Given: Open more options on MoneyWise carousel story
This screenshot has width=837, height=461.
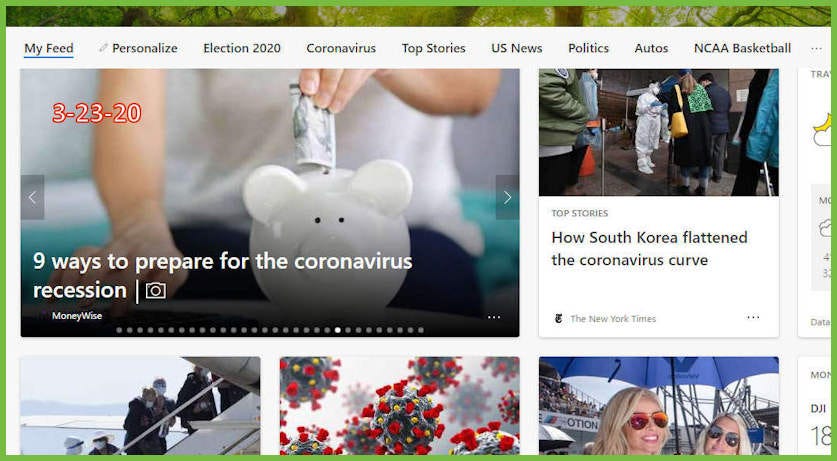Looking at the screenshot, I should (x=494, y=317).
